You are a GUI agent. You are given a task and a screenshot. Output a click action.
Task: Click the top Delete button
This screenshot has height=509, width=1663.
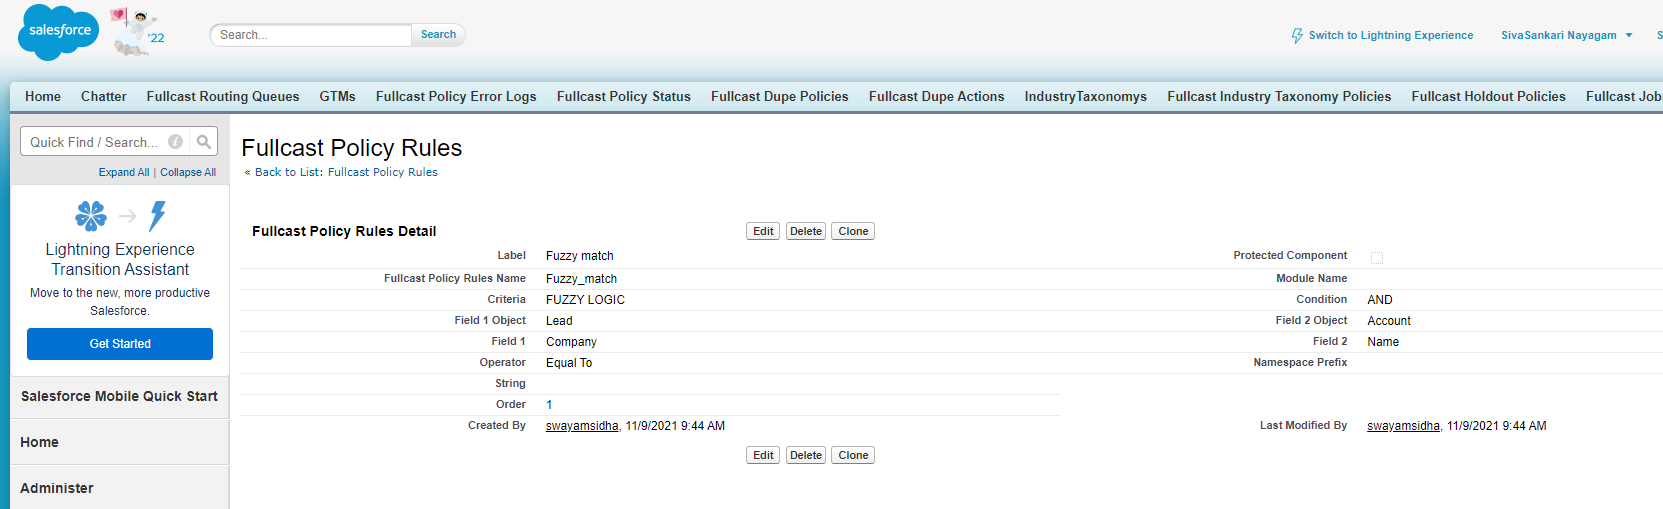click(x=806, y=231)
